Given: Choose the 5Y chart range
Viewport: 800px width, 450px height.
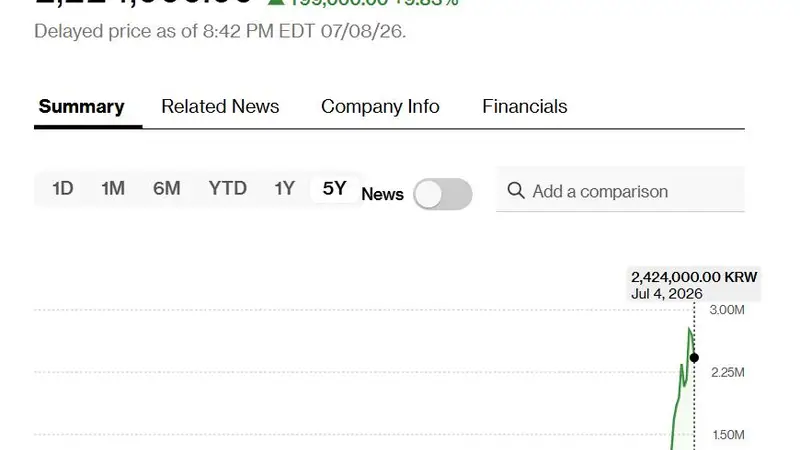Looking at the screenshot, I should (x=335, y=188).
